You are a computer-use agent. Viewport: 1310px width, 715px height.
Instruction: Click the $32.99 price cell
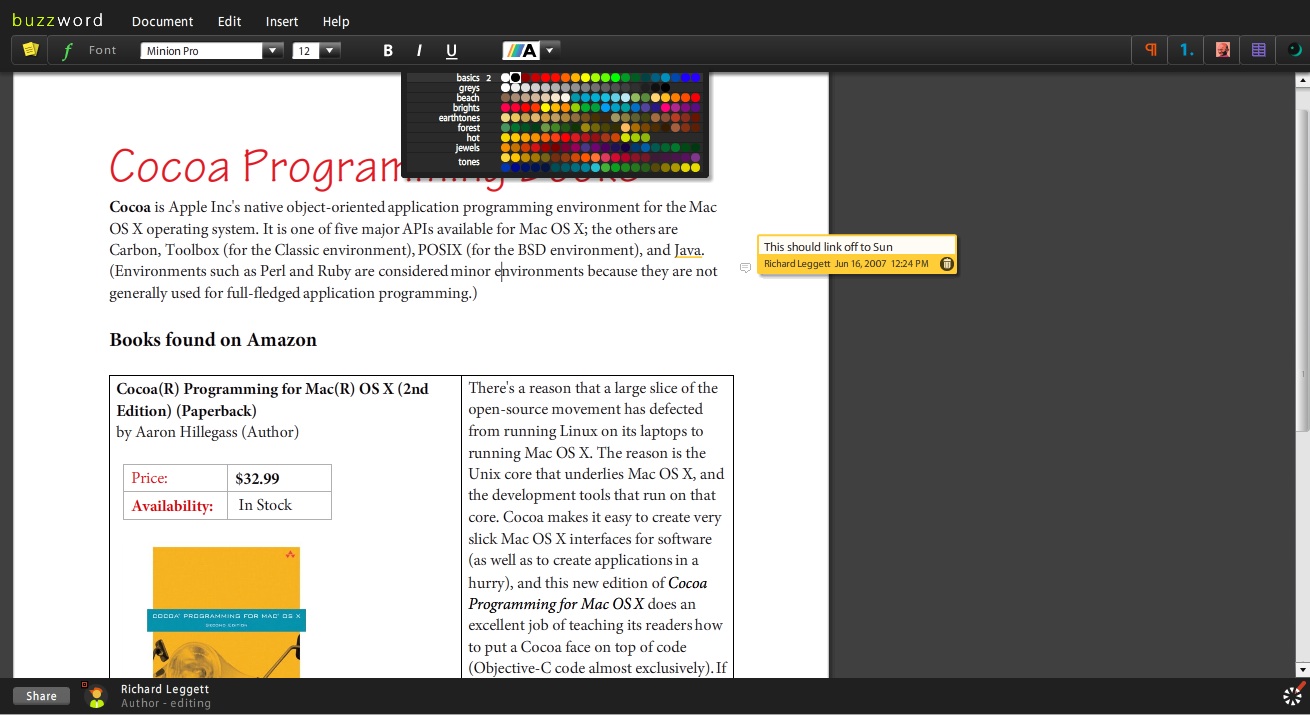click(x=279, y=478)
